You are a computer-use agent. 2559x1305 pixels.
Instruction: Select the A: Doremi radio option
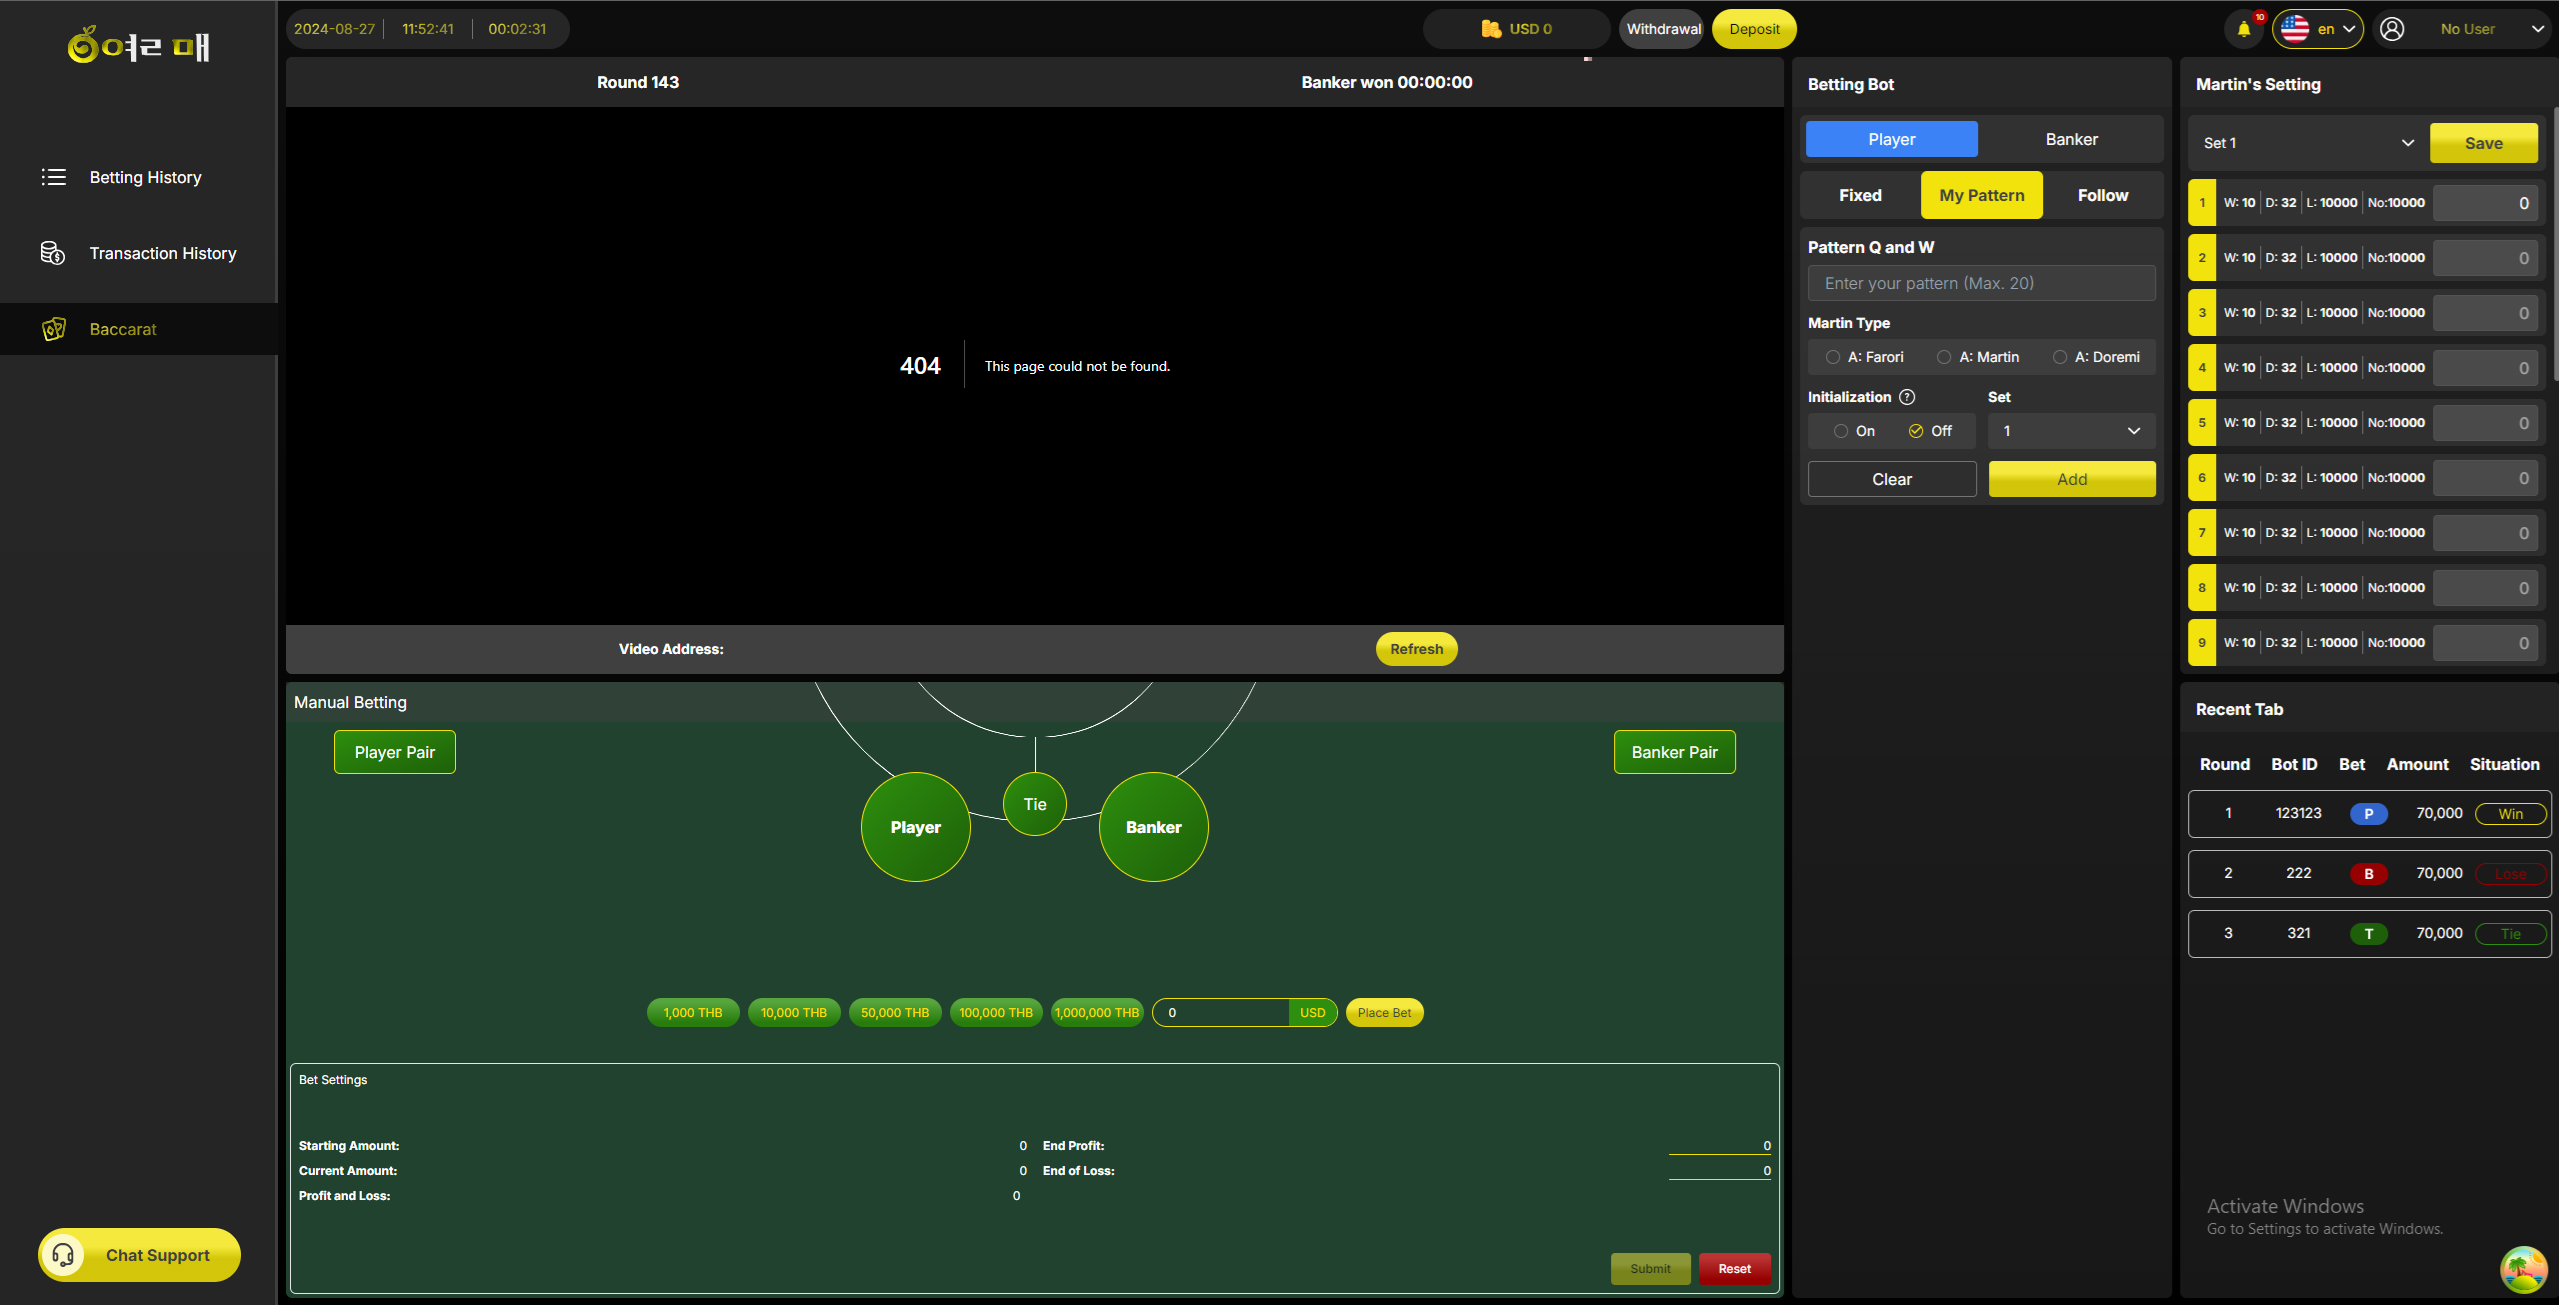tap(2060, 357)
